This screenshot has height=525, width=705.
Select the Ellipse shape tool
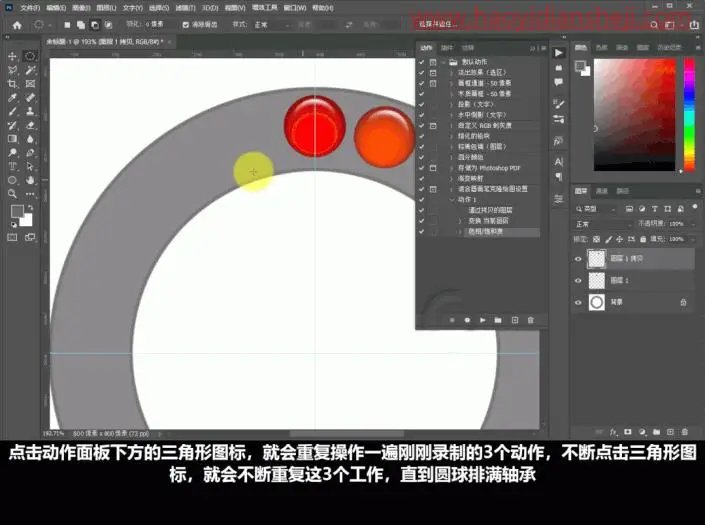(x=12, y=180)
